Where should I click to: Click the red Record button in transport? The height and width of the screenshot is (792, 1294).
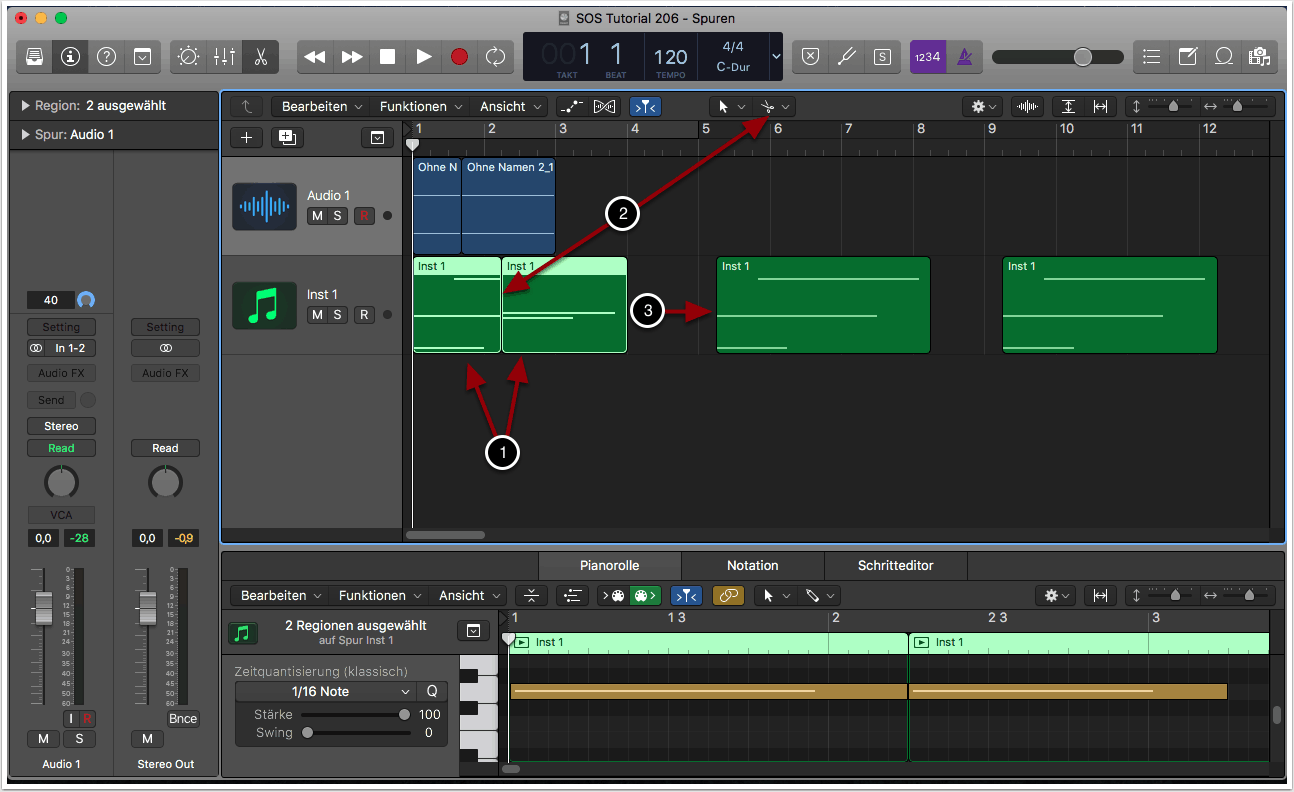click(x=459, y=57)
